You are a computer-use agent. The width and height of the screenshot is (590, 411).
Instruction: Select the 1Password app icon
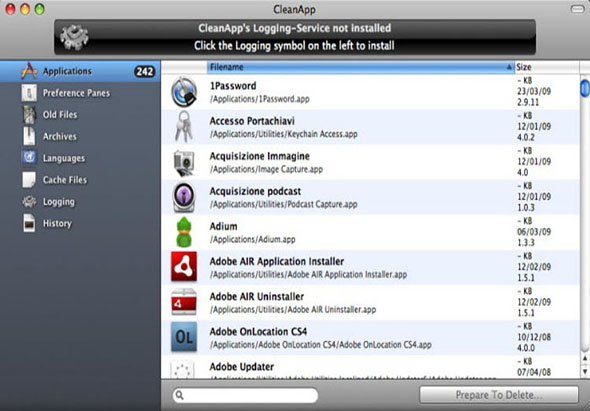(184, 92)
